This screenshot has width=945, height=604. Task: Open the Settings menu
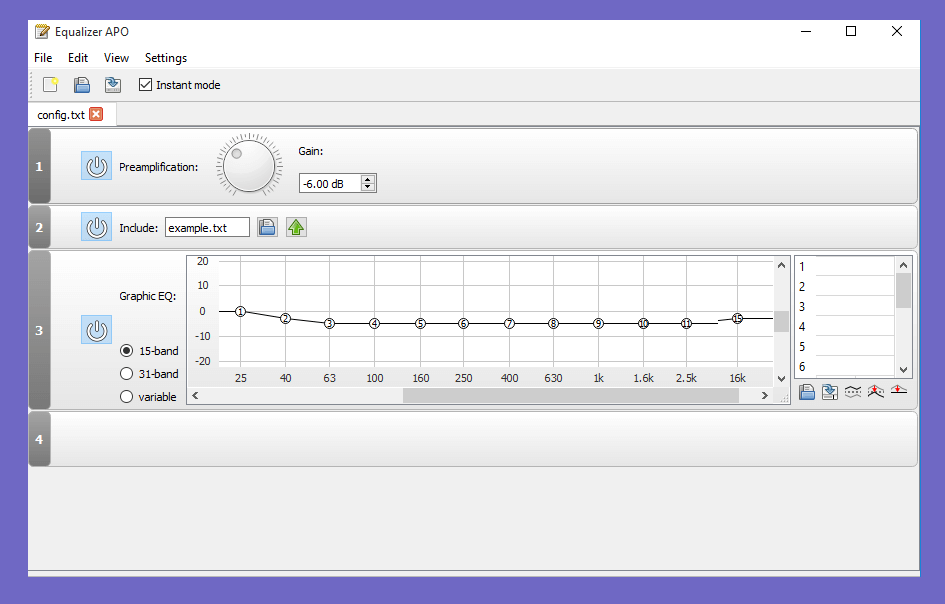166,58
